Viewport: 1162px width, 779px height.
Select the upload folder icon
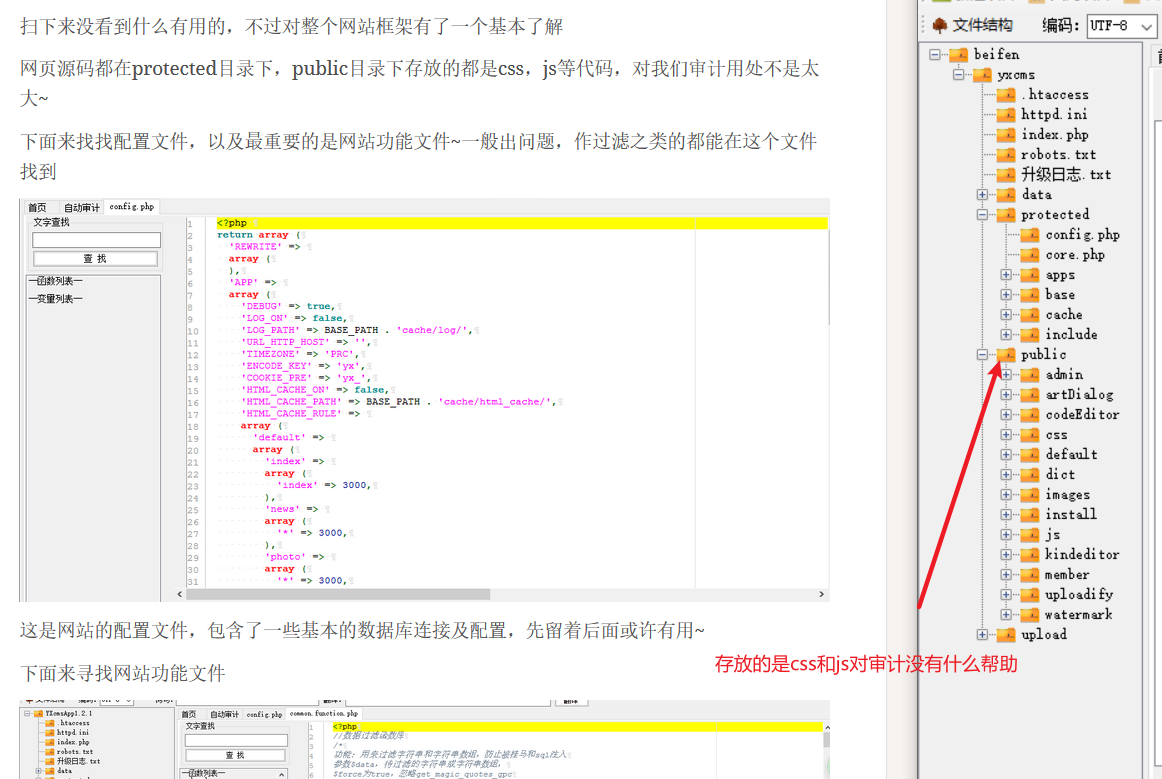click(1005, 635)
